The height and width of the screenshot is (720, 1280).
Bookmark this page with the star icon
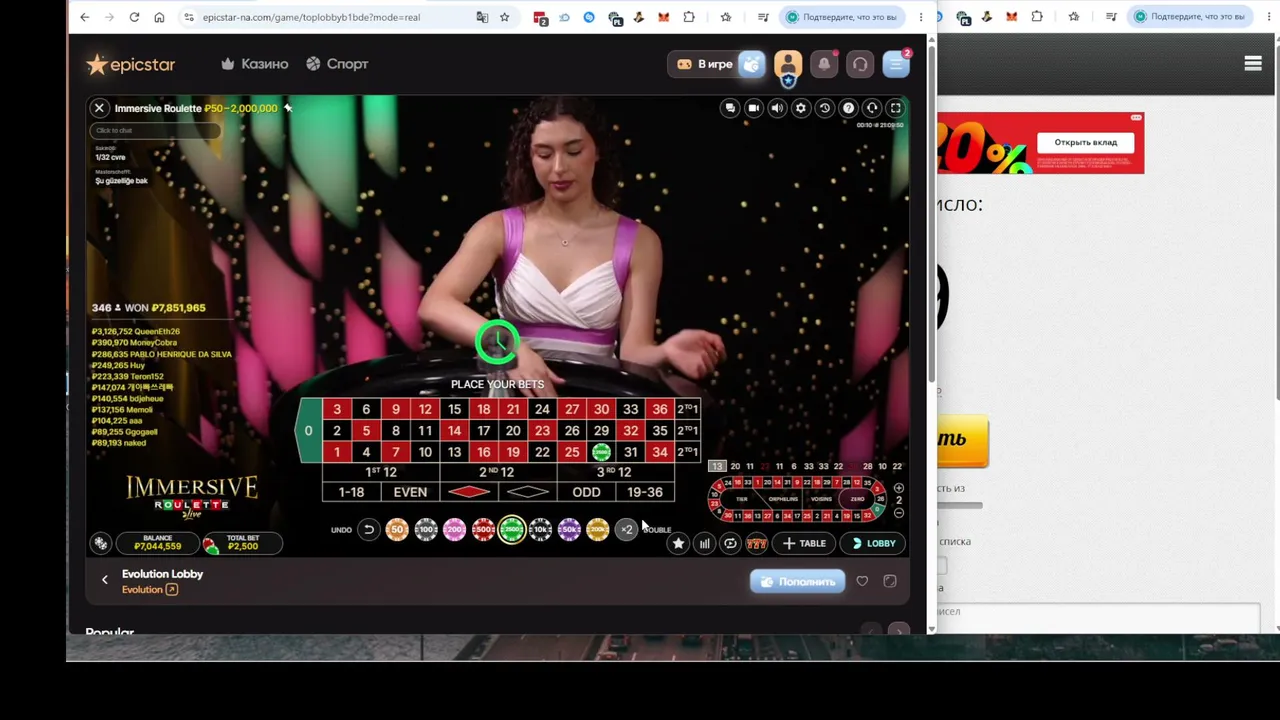(x=504, y=17)
